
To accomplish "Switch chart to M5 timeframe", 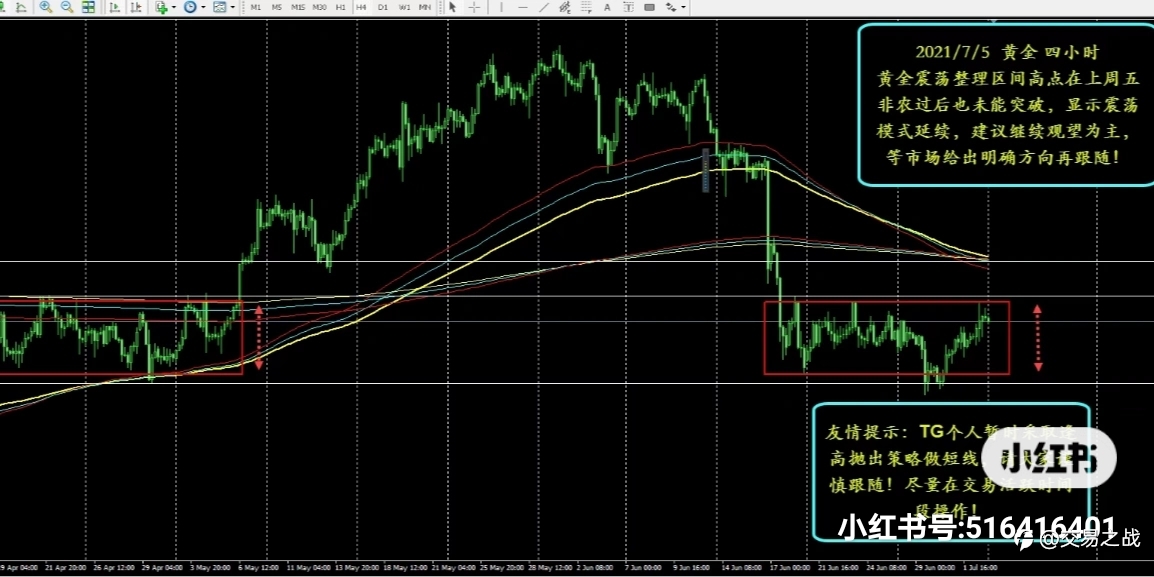I will pyautogui.click(x=277, y=7).
